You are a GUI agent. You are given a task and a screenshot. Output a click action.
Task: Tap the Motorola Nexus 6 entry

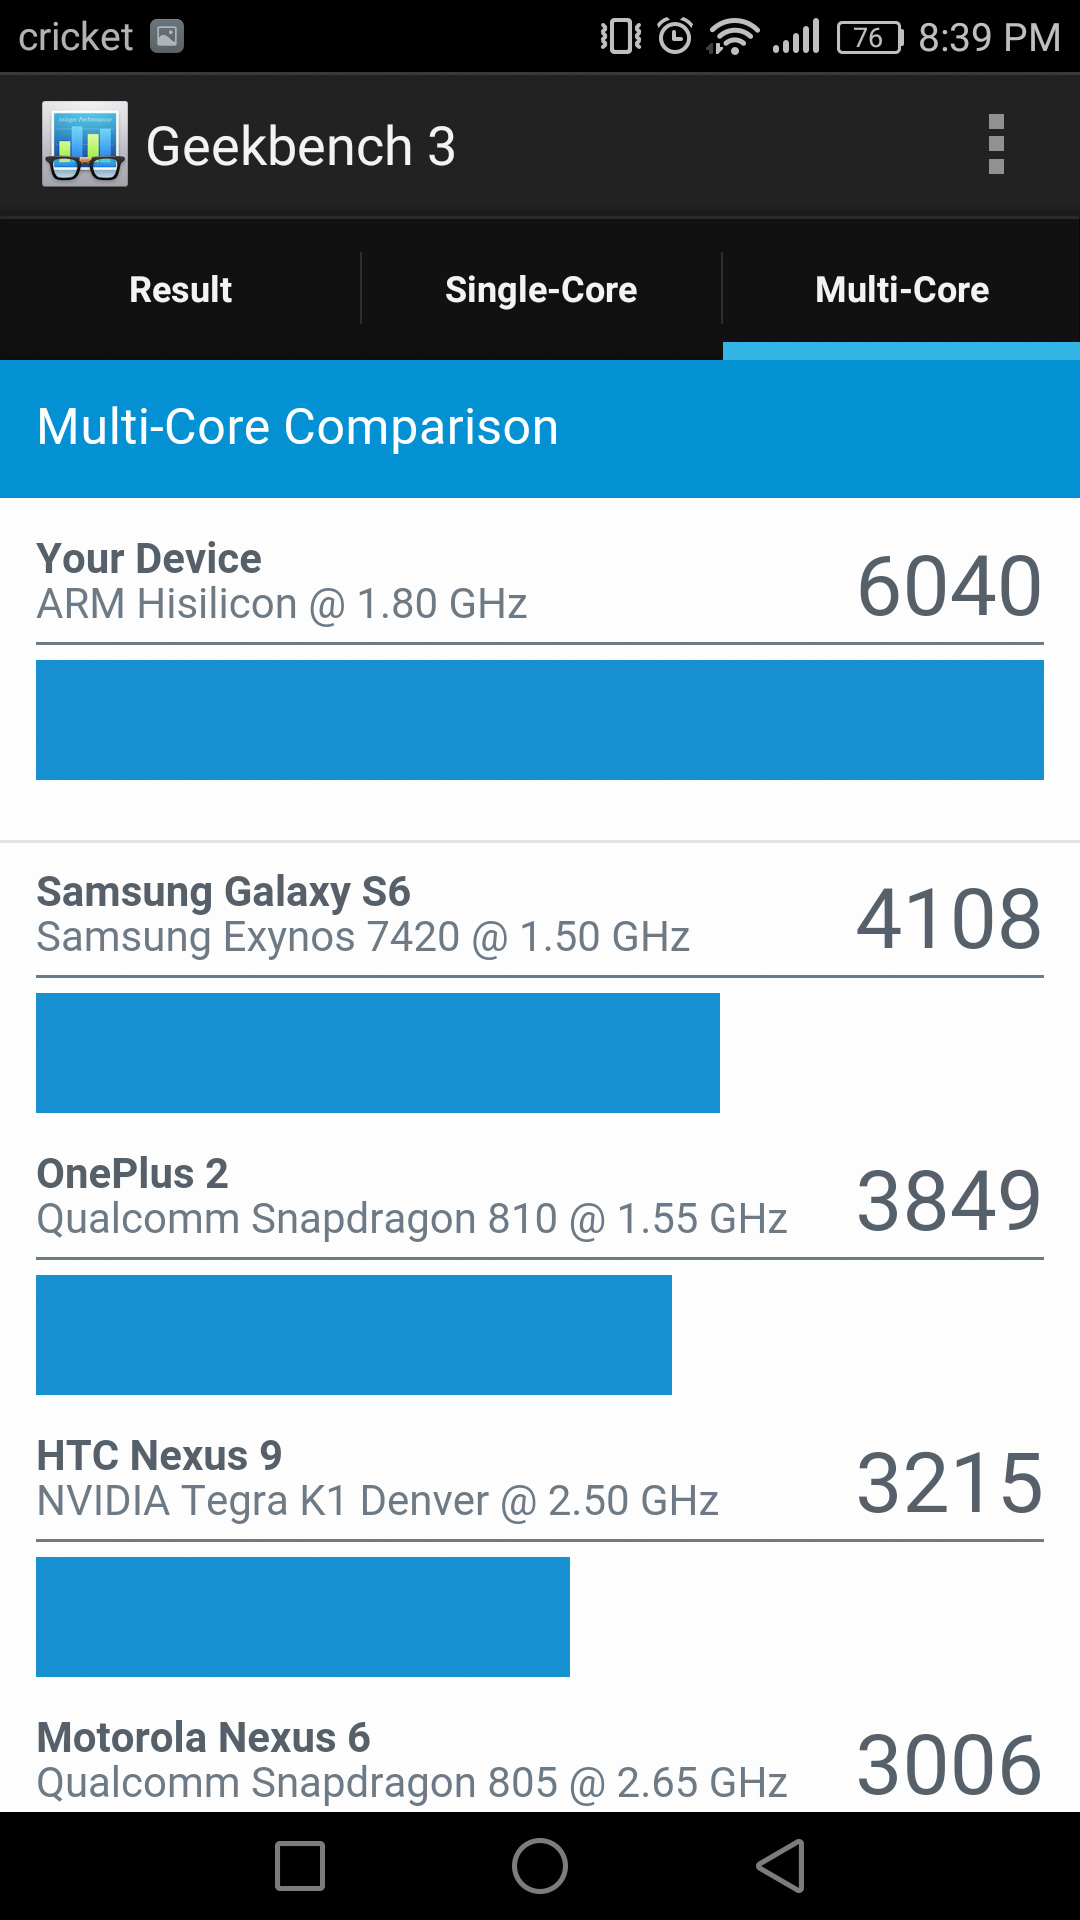tap(410, 1760)
